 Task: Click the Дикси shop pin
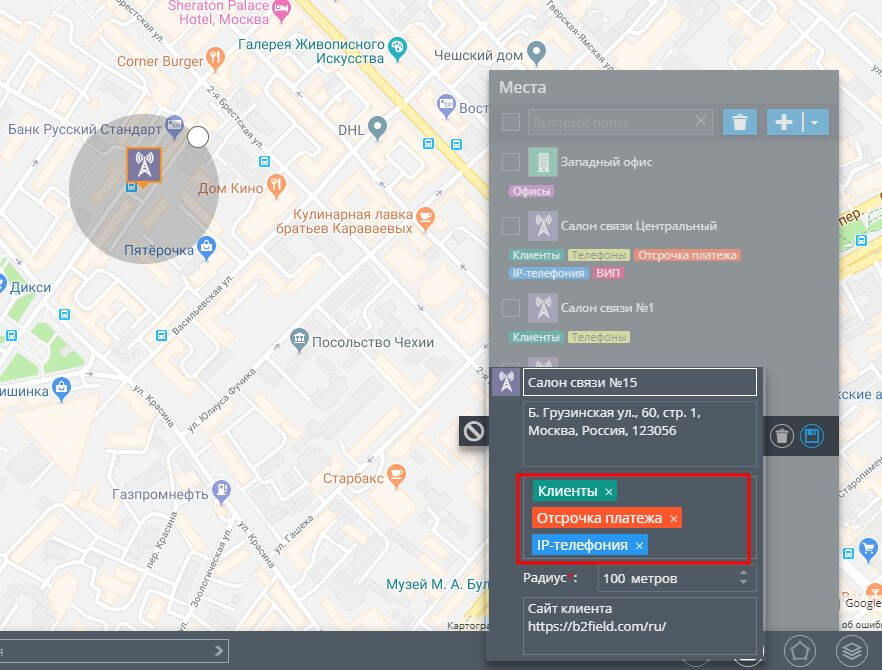tap(2, 285)
